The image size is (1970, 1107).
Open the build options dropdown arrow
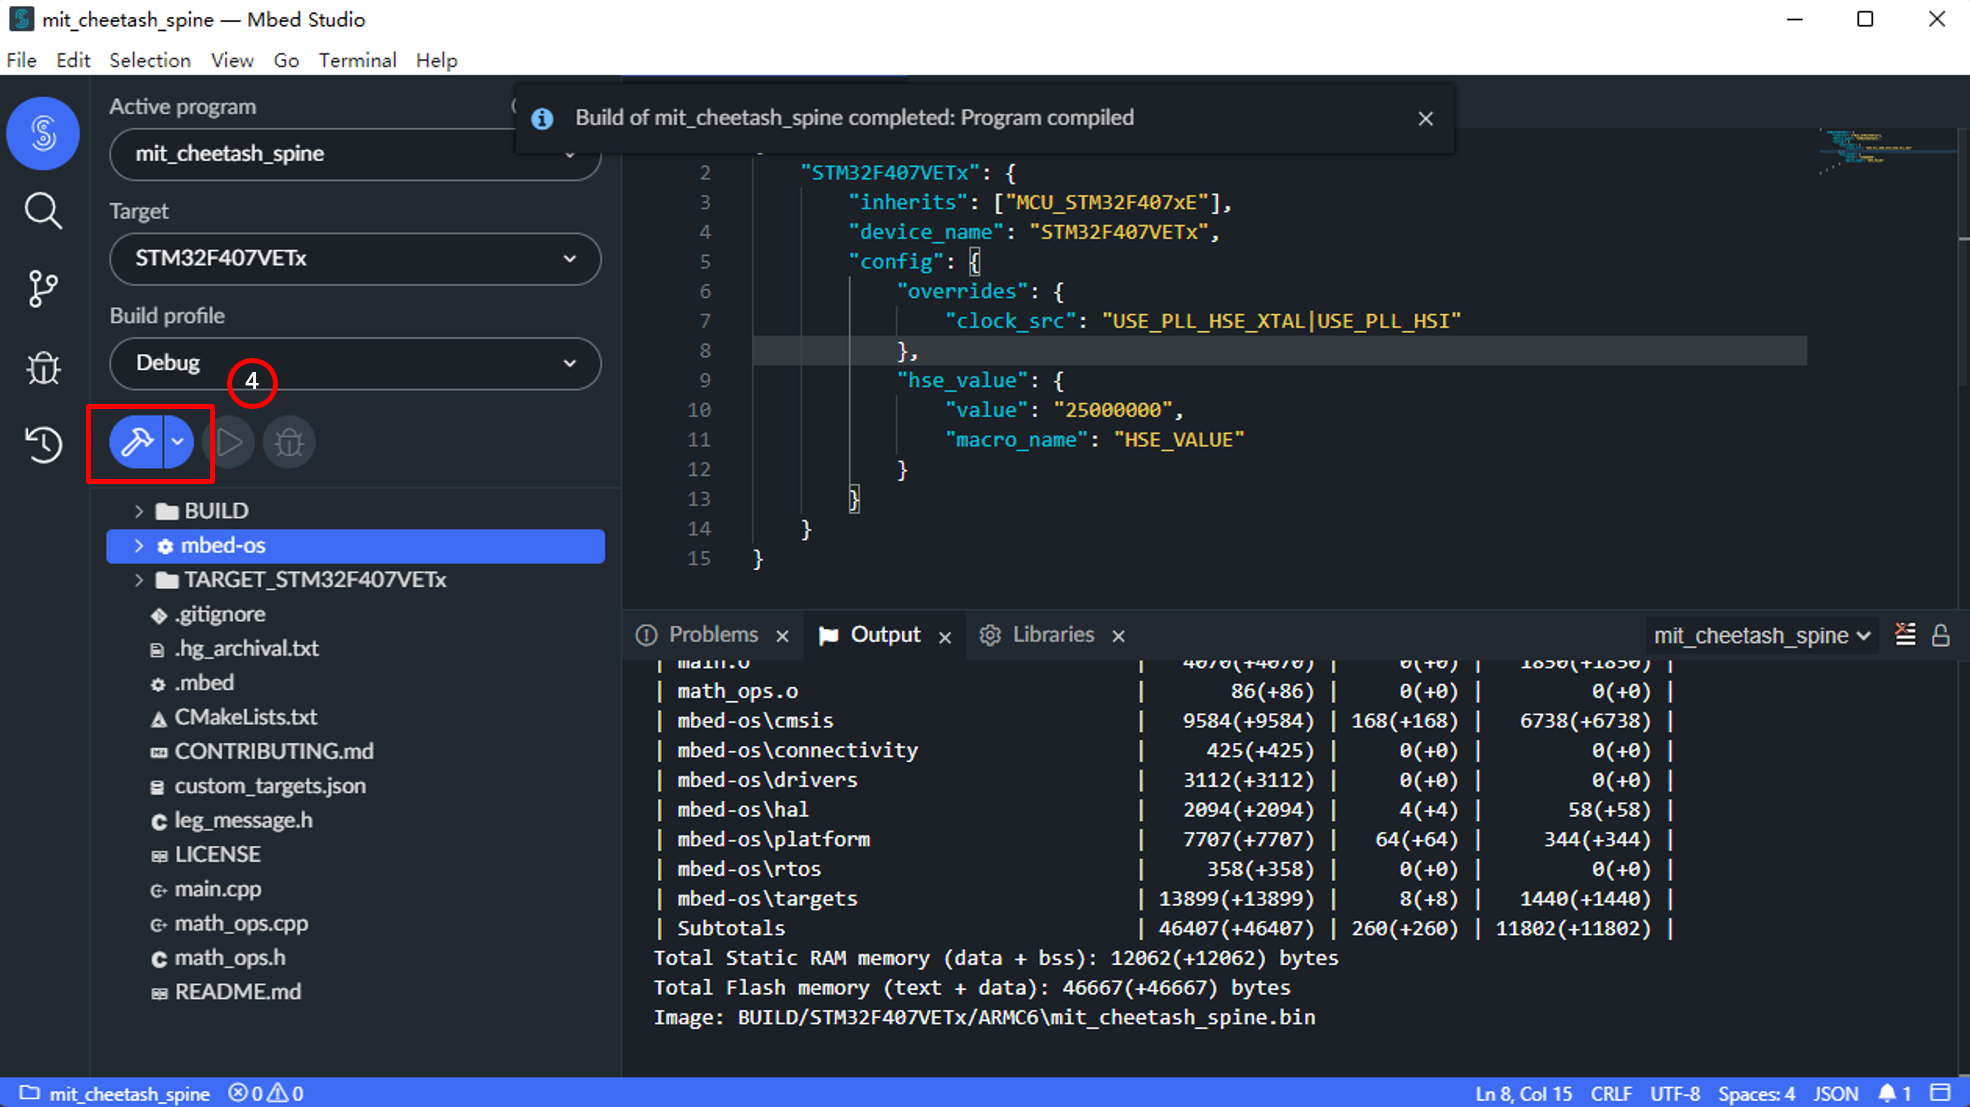pyautogui.click(x=178, y=442)
